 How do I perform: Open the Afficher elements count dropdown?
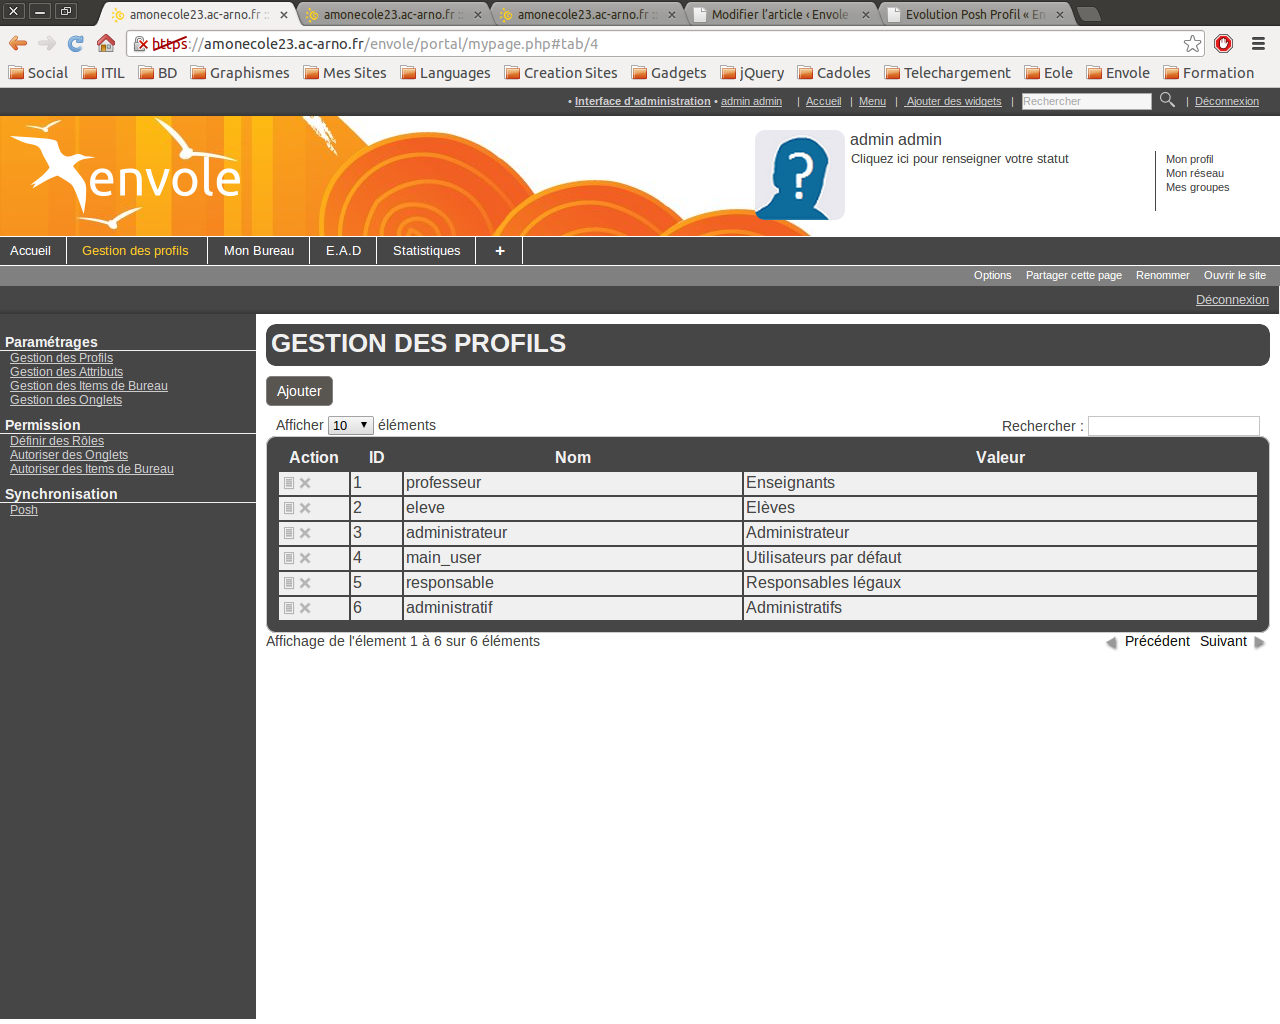(x=350, y=426)
